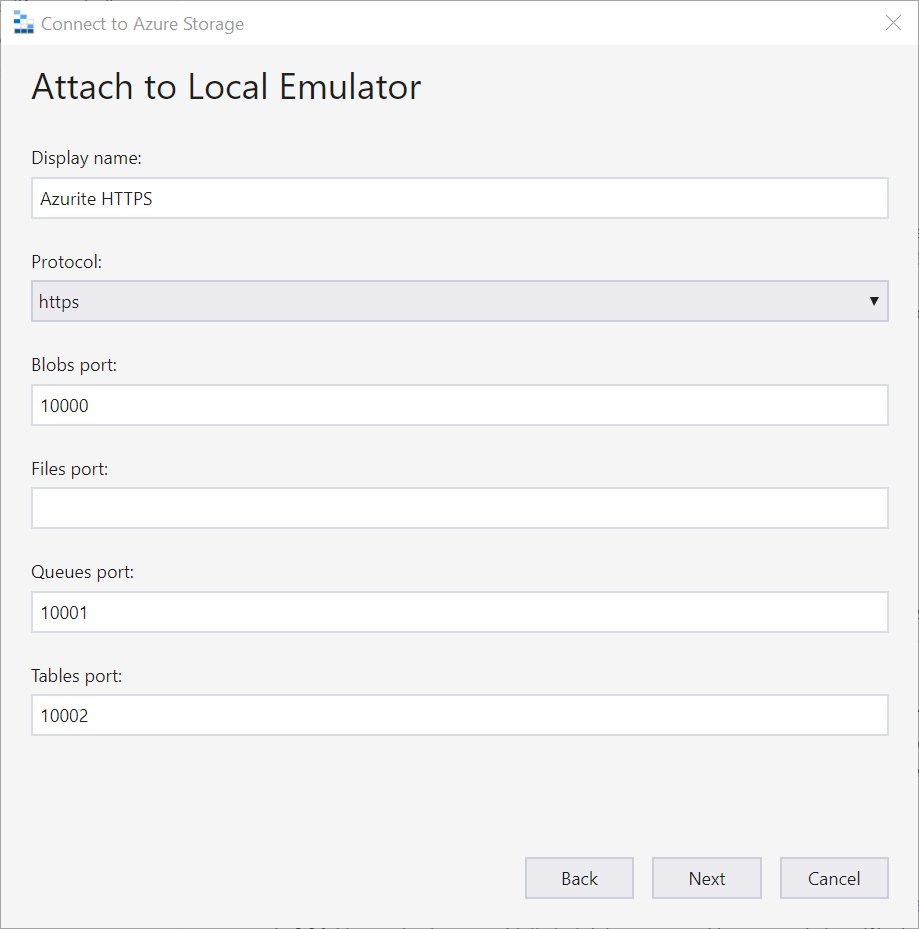Select the Azurite HTTPS display name text
Viewport: 919px width, 929px height.
tap(95, 198)
